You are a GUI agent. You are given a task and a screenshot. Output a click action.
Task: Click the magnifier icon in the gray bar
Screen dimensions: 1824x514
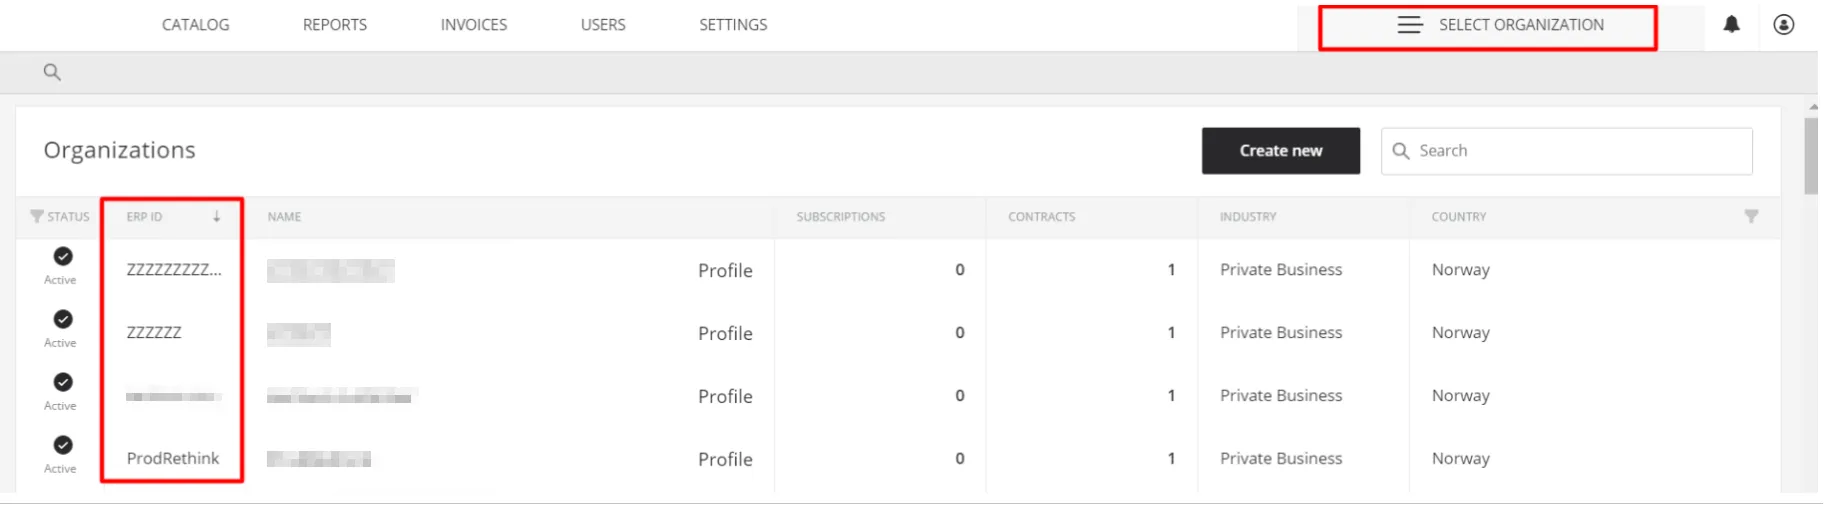tap(52, 72)
